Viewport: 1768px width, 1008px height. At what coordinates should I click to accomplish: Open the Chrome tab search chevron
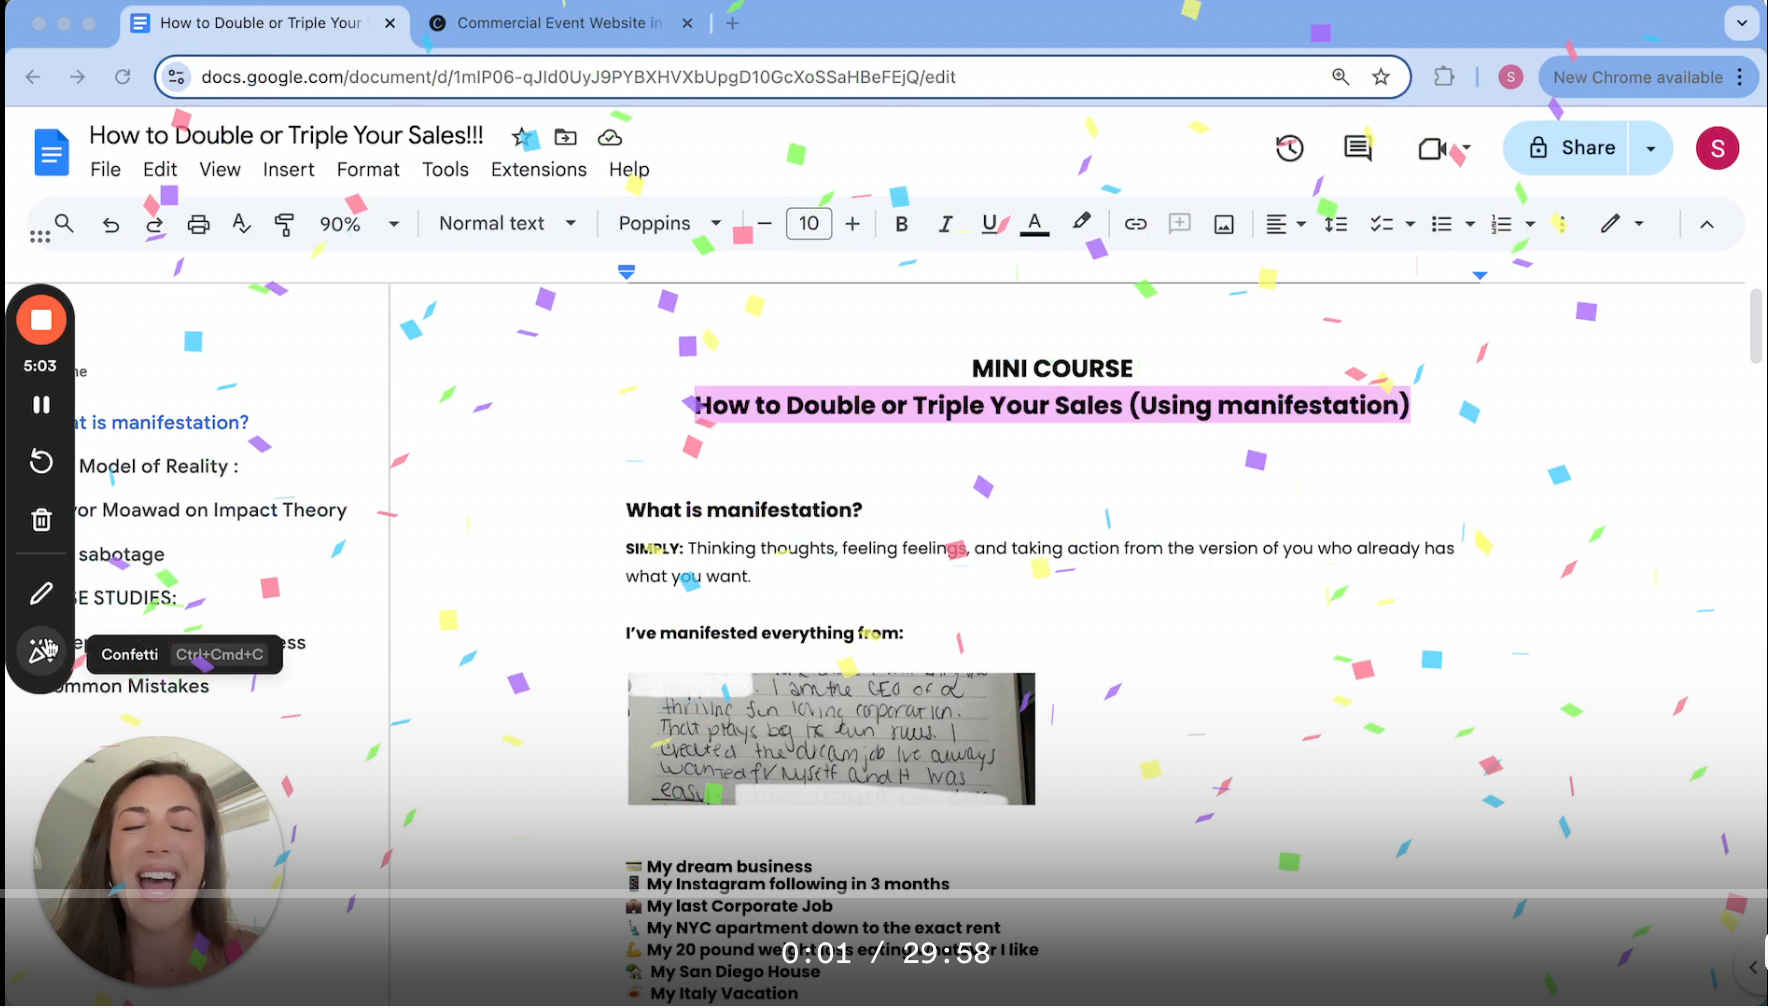point(1742,23)
